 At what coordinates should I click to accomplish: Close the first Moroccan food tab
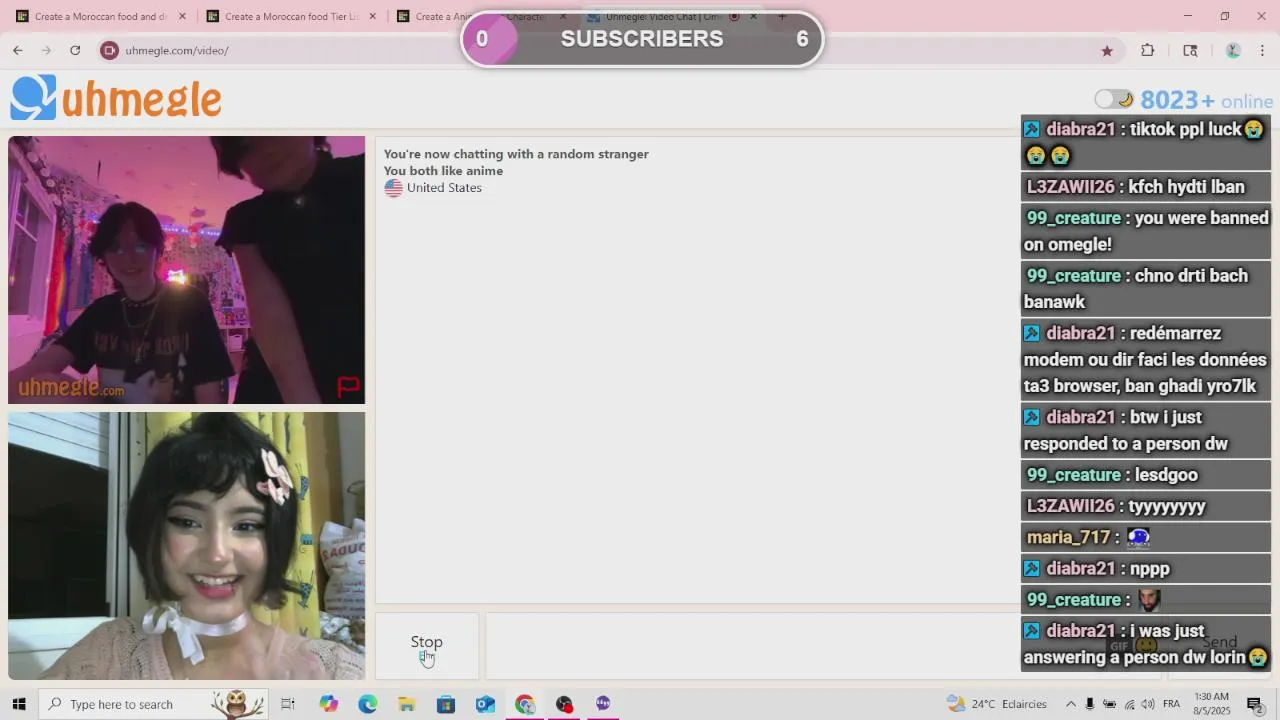pos(181,16)
